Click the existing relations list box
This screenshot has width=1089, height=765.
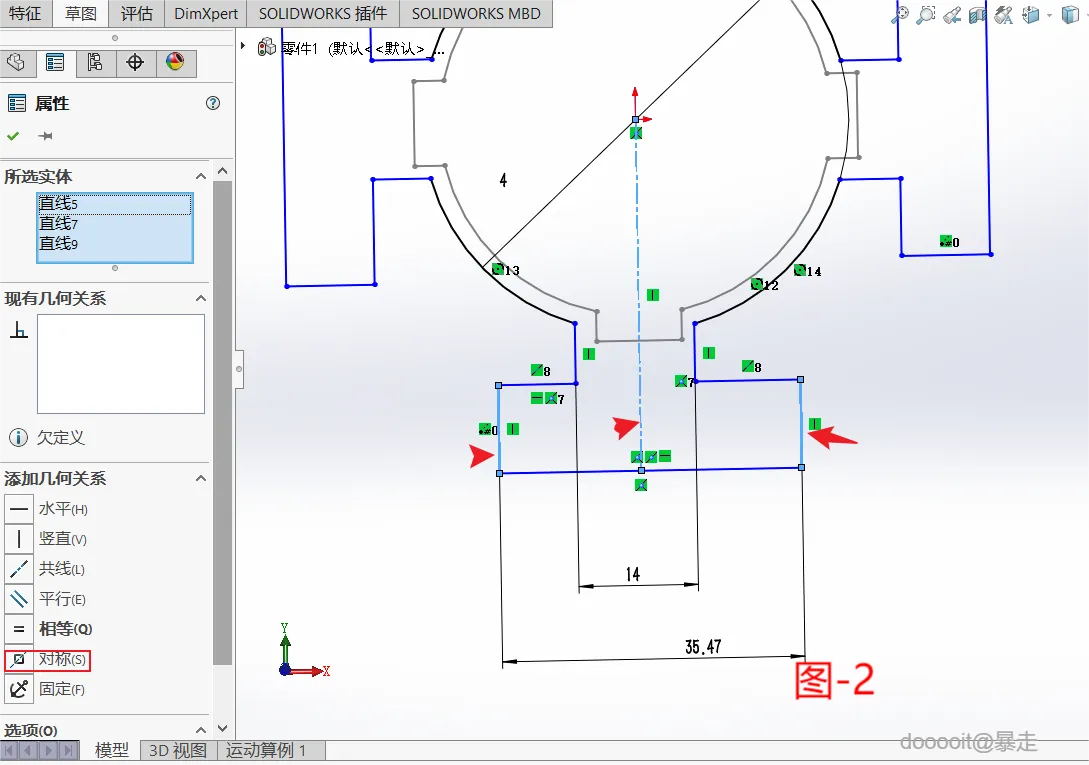121,364
